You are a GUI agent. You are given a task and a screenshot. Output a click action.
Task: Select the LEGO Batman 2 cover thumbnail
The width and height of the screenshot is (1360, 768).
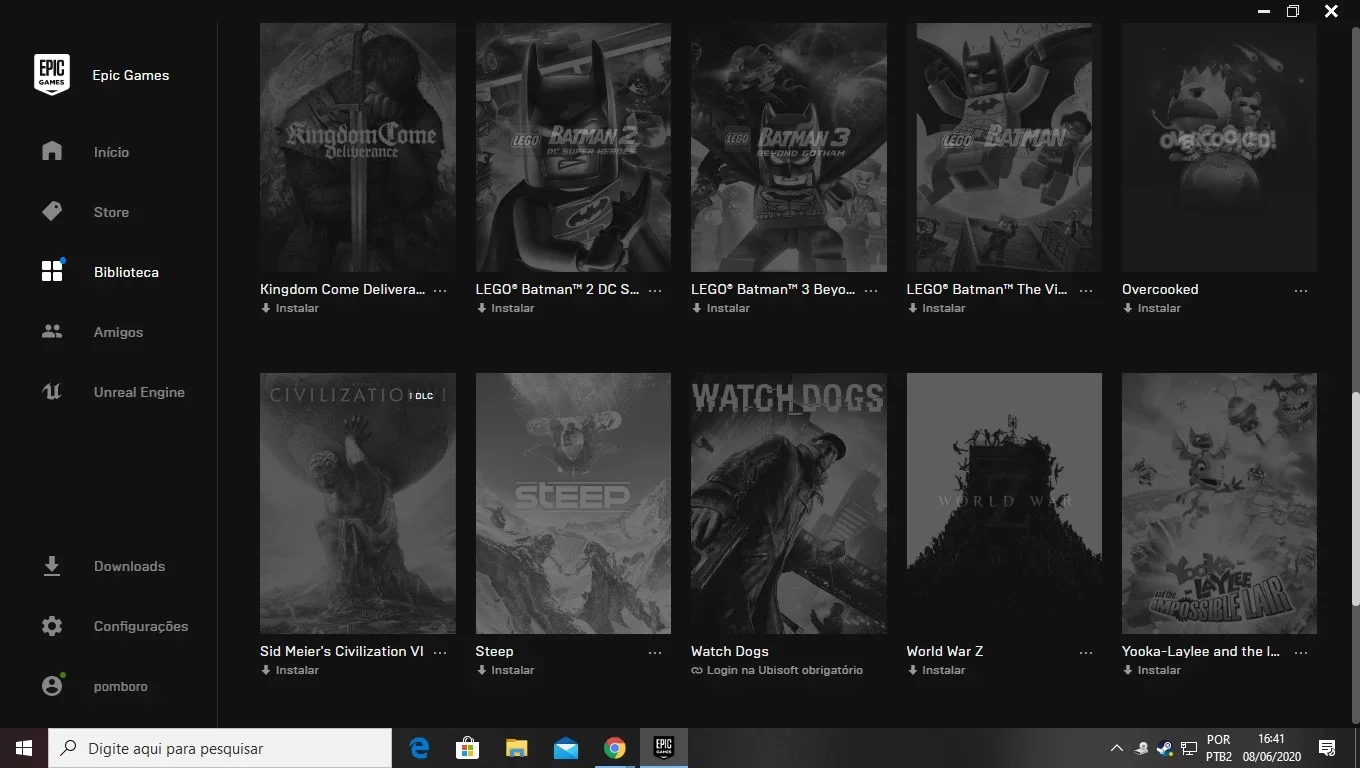pos(573,147)
